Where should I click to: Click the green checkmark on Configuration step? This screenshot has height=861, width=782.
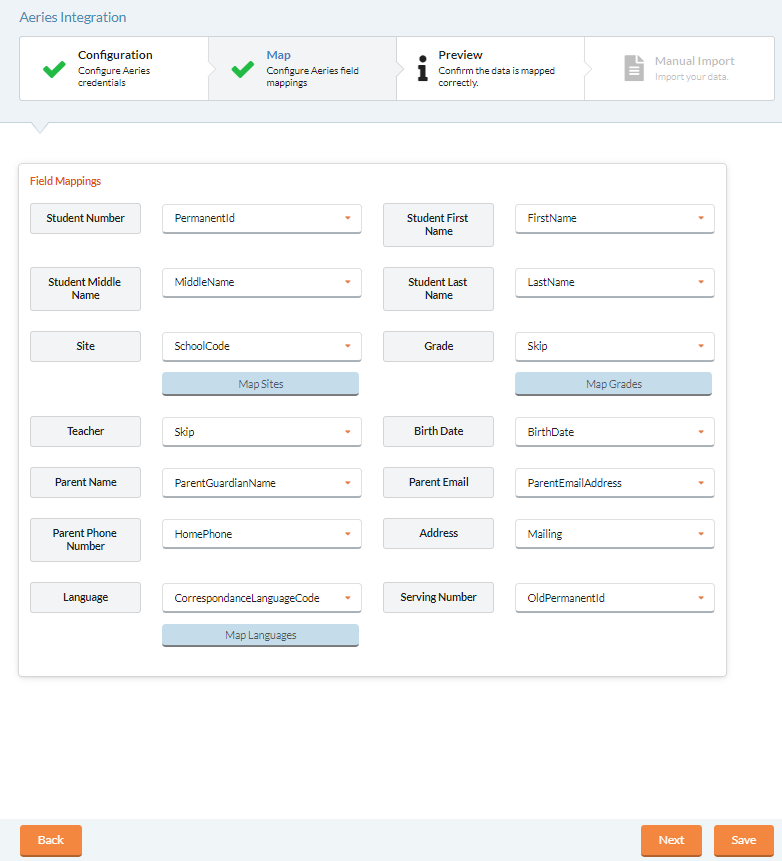coord(54,69)
